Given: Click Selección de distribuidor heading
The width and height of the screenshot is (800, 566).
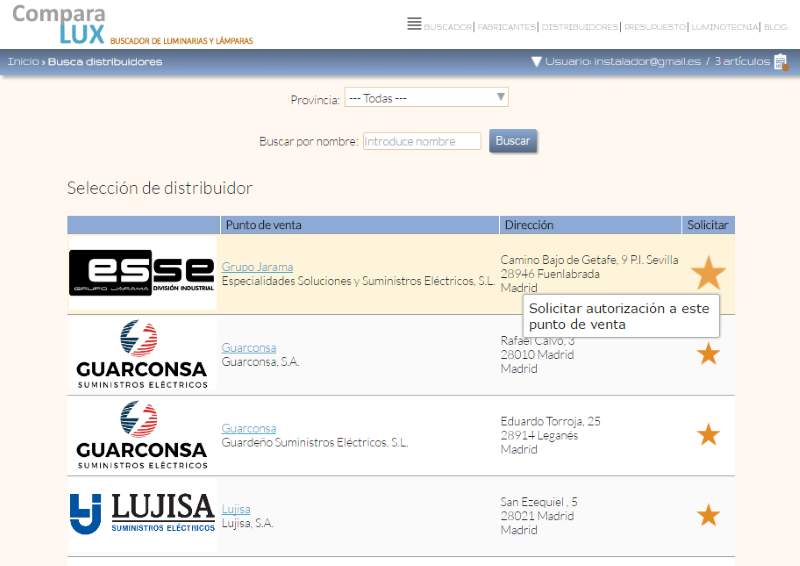Looking at the screenshot, I should click(x=160, y=188).
